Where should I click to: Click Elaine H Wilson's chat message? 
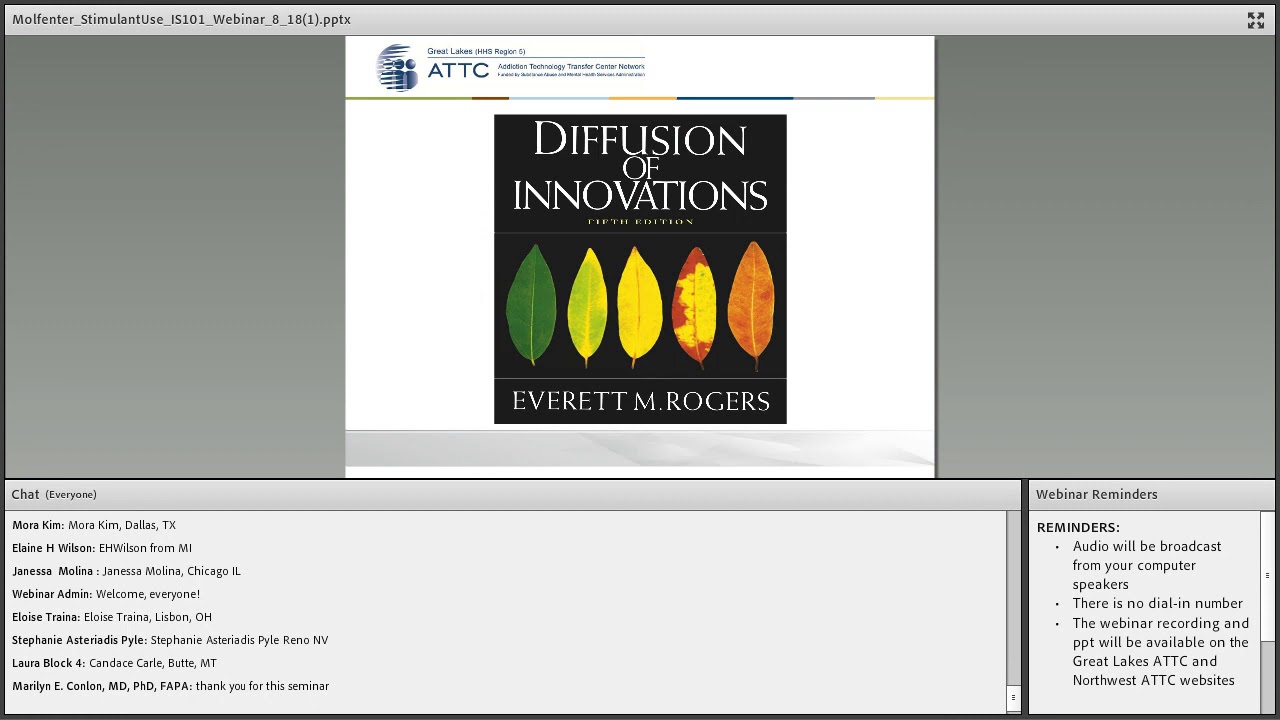[102, 548]
